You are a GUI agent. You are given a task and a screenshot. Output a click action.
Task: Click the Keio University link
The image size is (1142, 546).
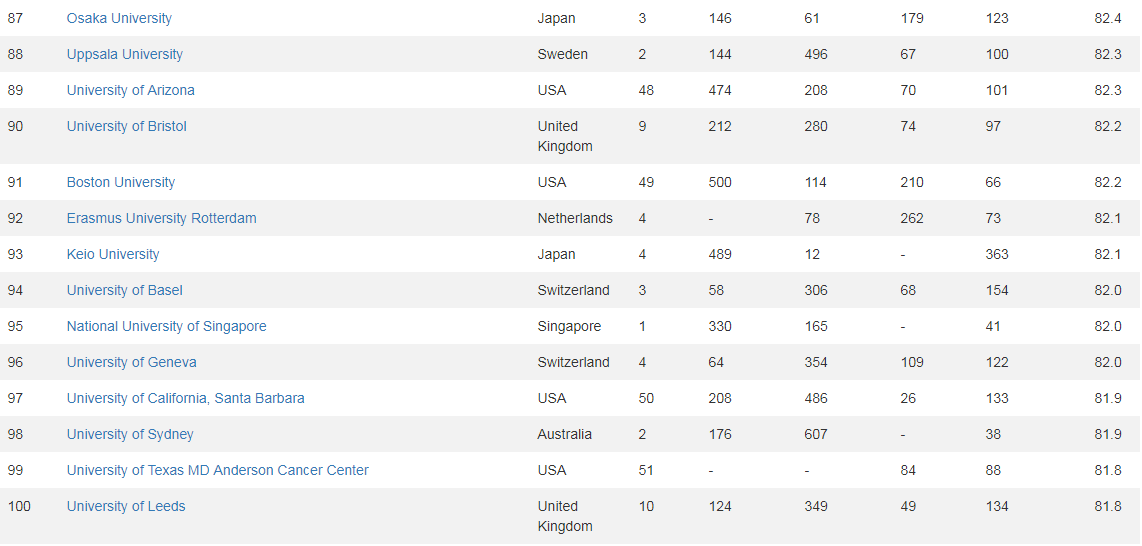[113, 254]
